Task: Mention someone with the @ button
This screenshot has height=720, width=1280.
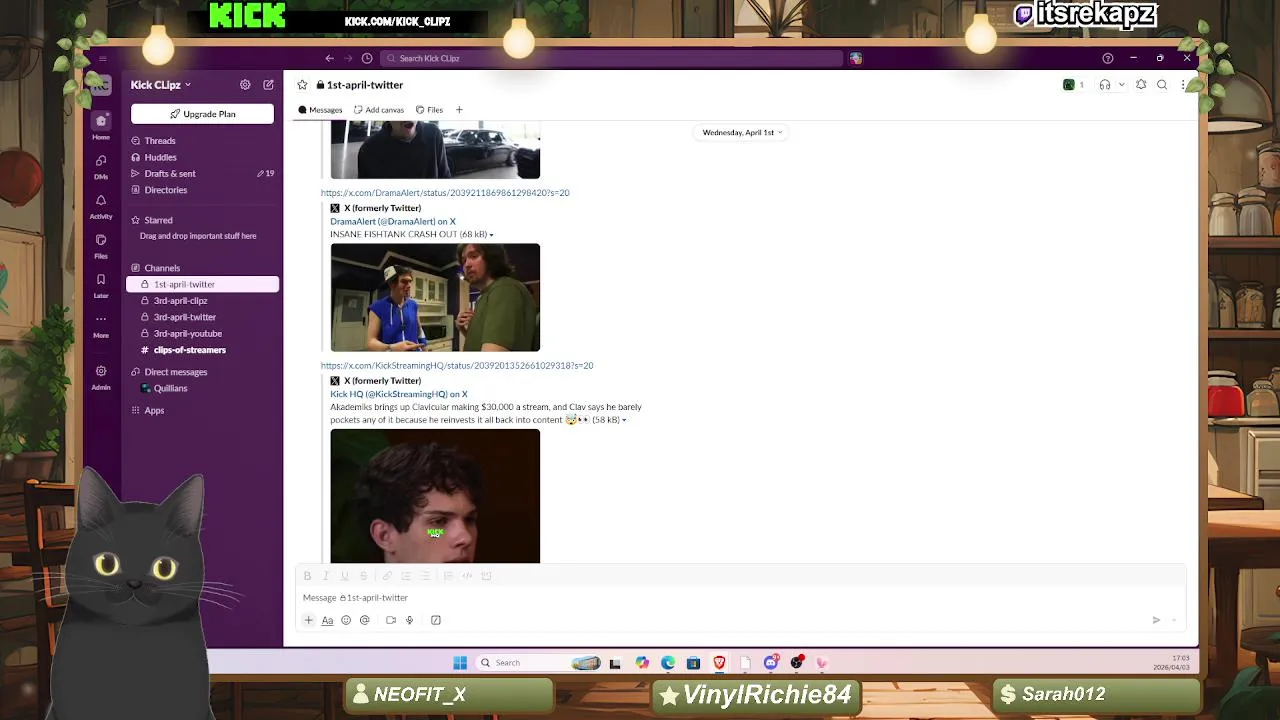Action: (365, 620)
